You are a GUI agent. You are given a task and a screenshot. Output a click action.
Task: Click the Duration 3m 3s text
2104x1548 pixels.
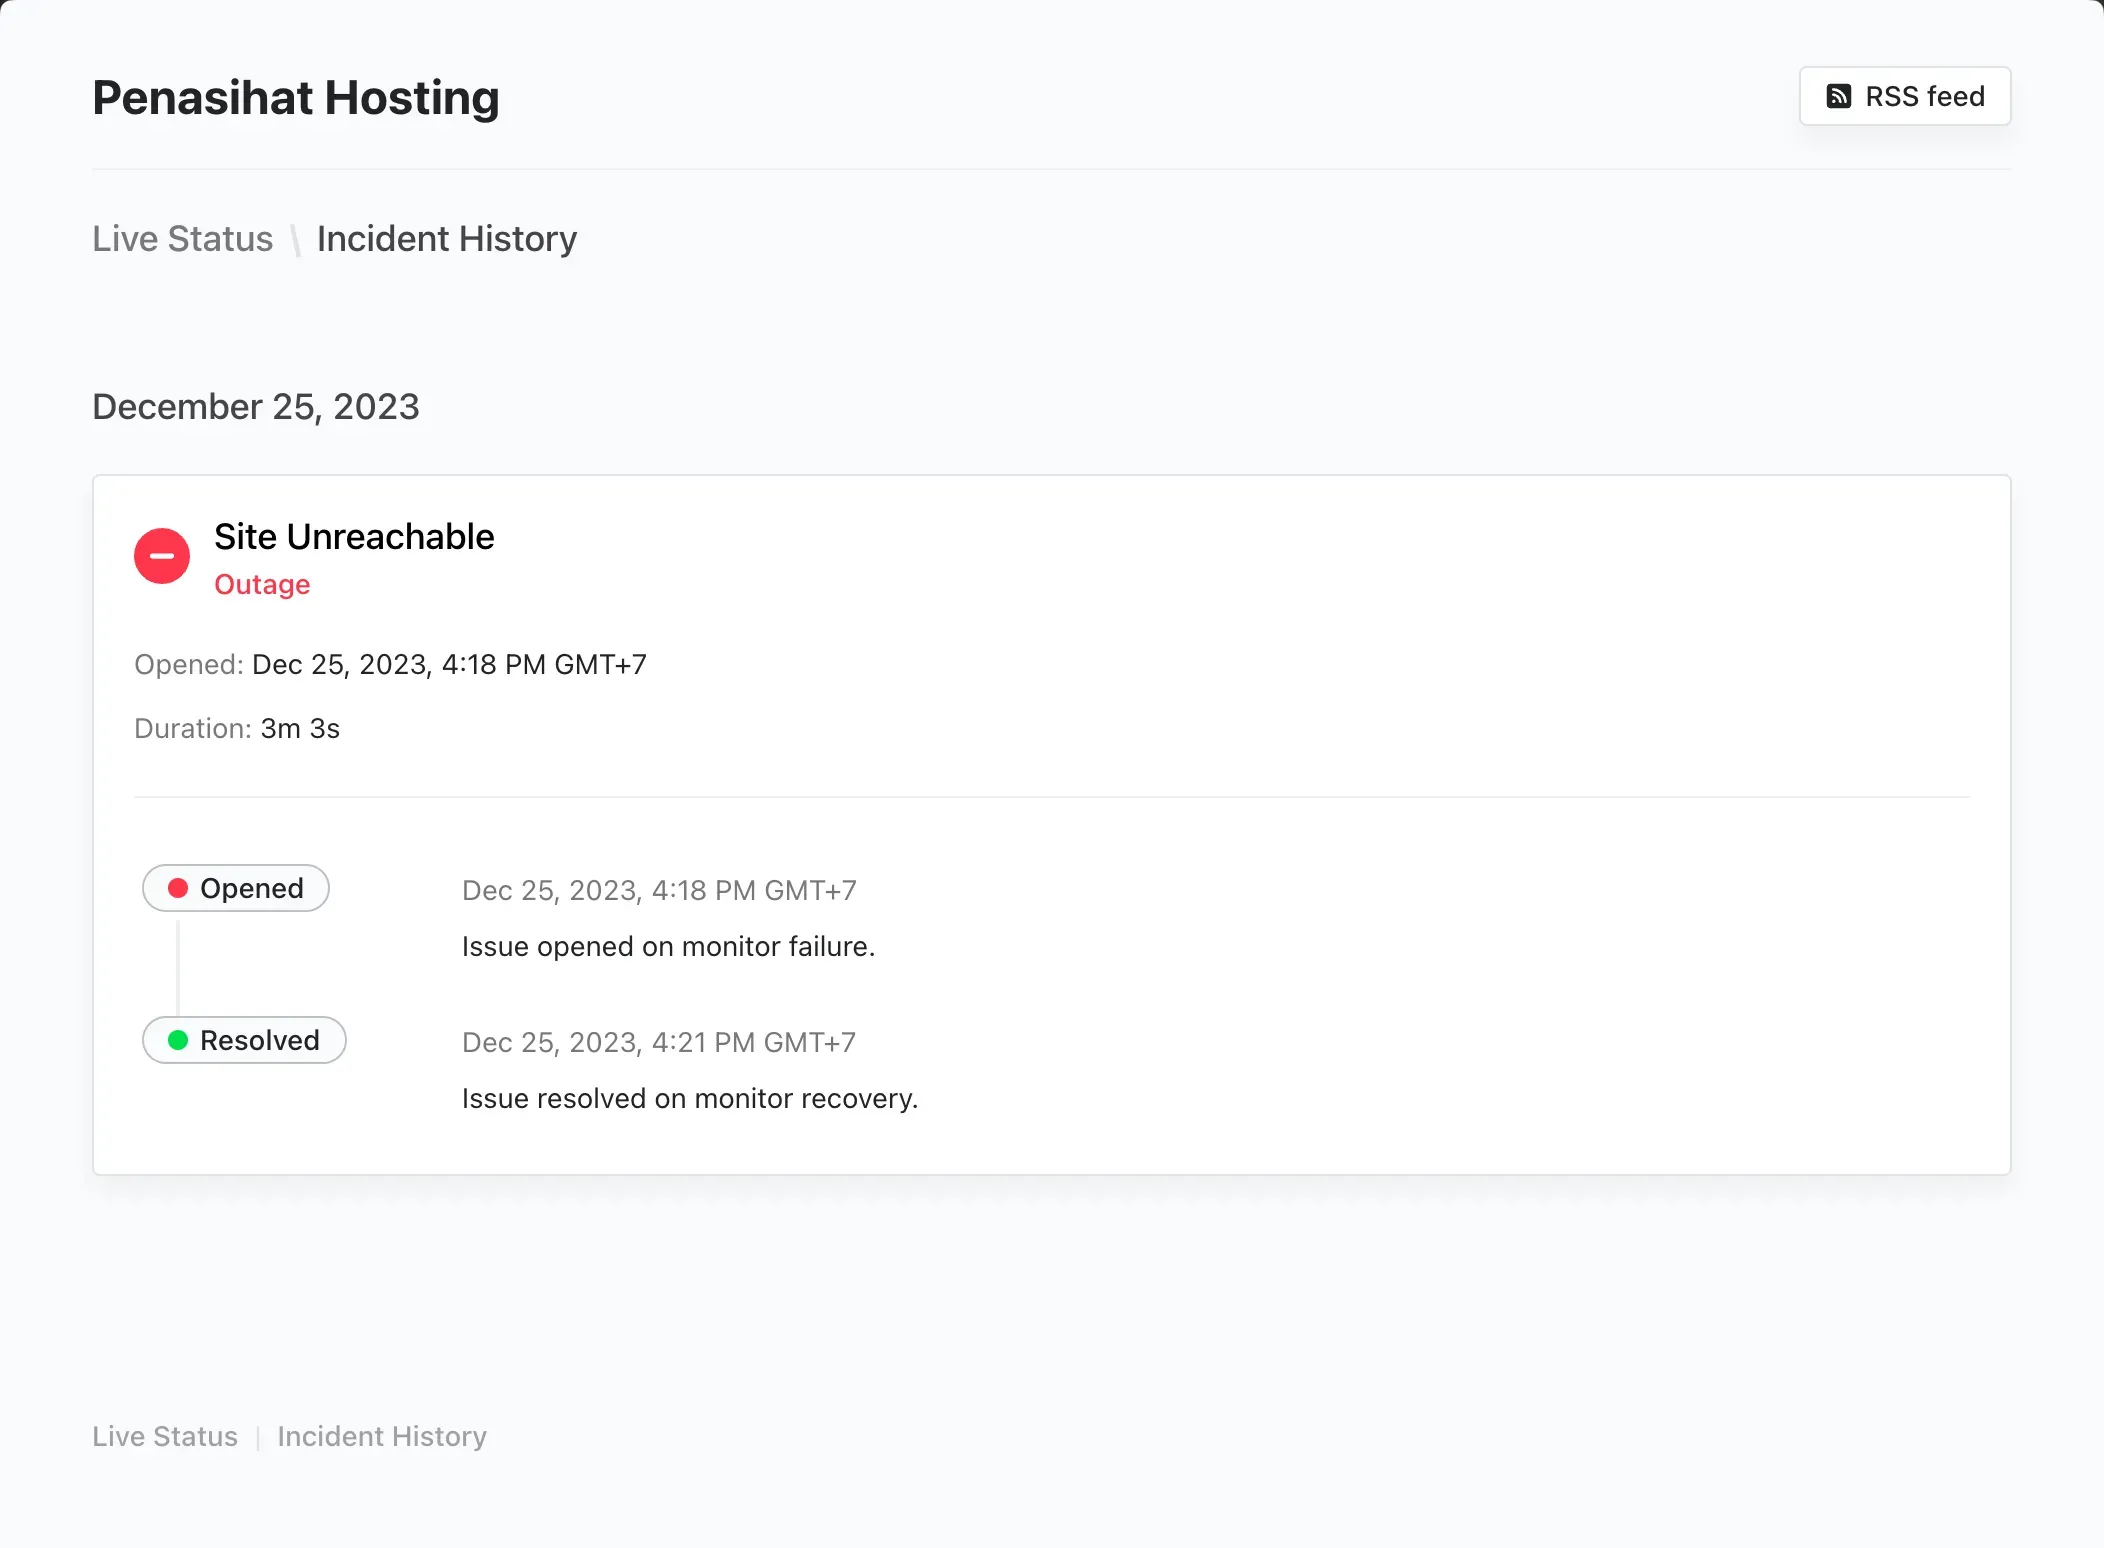pos(237,728)
